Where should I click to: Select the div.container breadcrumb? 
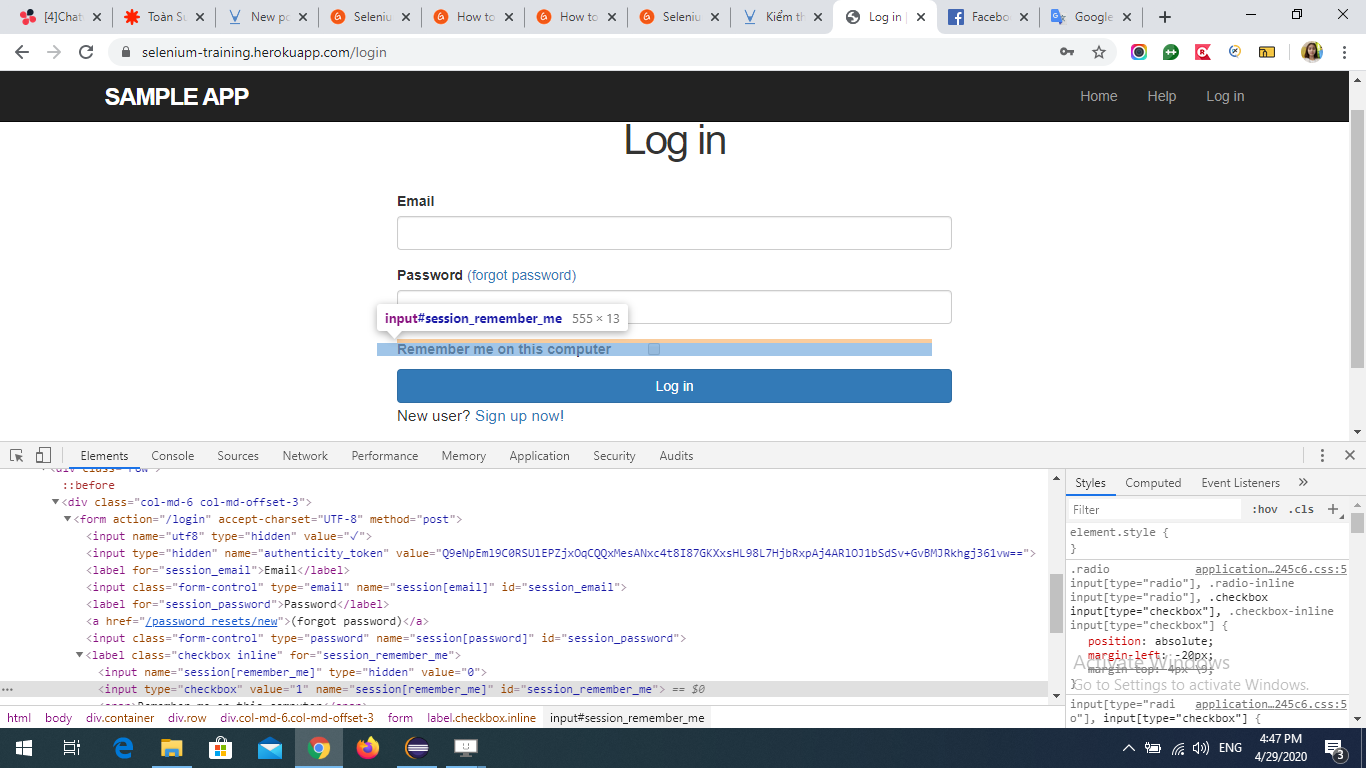pos(120,718)
